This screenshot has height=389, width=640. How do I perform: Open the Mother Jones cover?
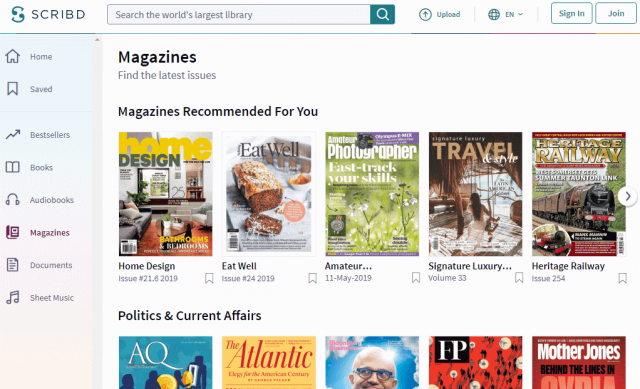point(579,362)
